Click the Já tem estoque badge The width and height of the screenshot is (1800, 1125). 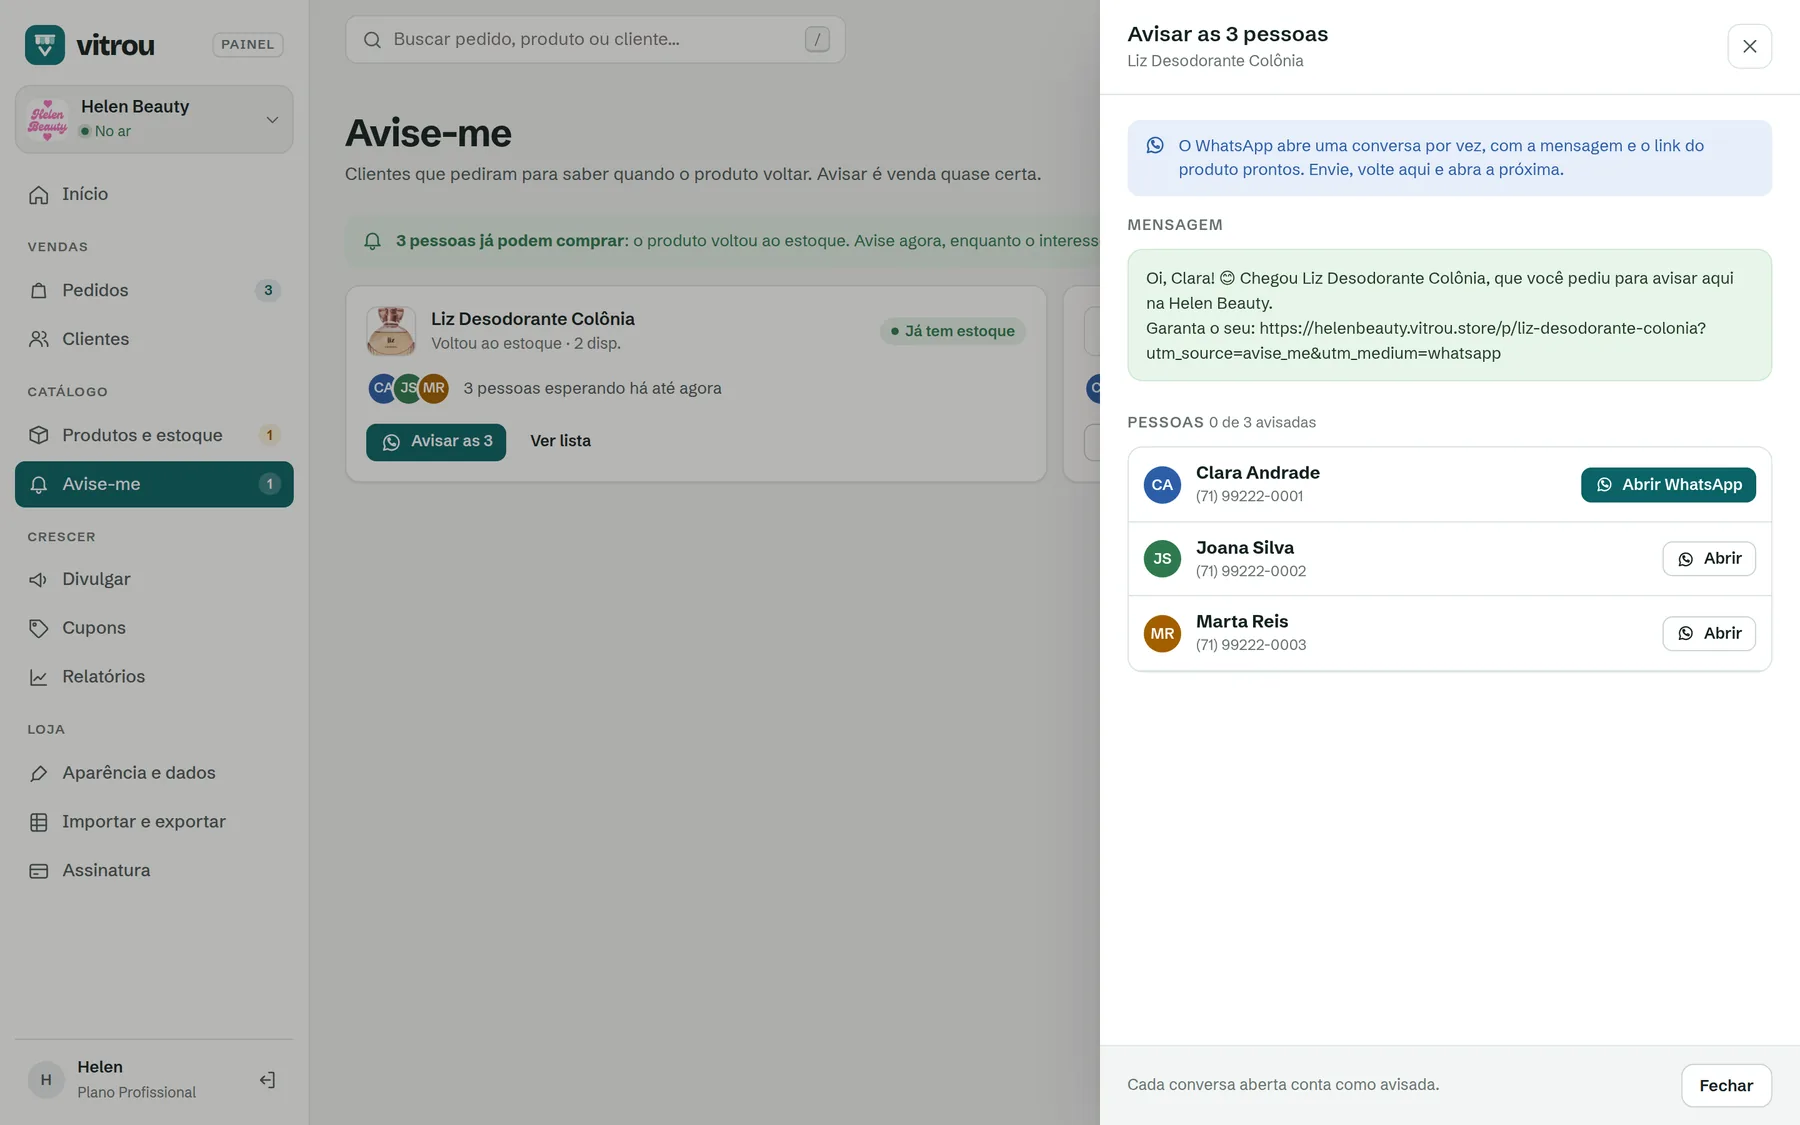click(953, 331)
